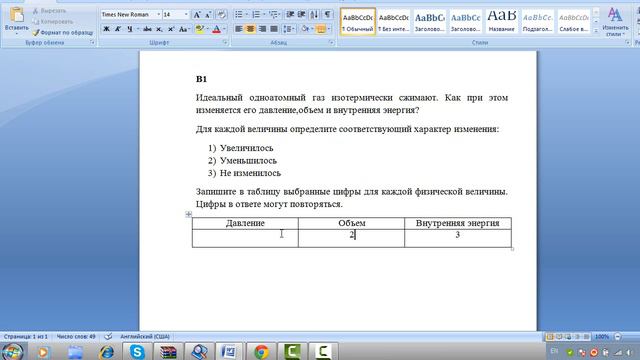Click the Shrink Font icon
The width and height of the screenshot is (640, 360).
point(208,15)
